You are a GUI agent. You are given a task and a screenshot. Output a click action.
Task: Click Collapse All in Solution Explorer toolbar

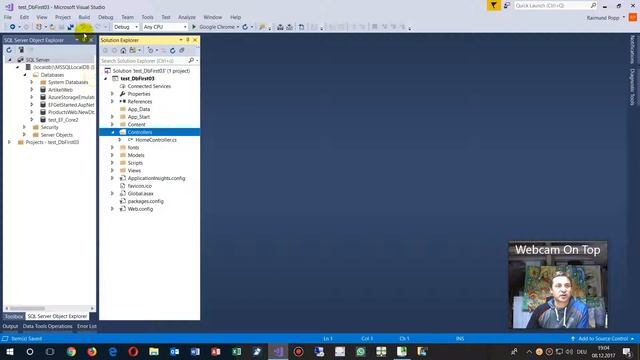(x=182, y=50)
